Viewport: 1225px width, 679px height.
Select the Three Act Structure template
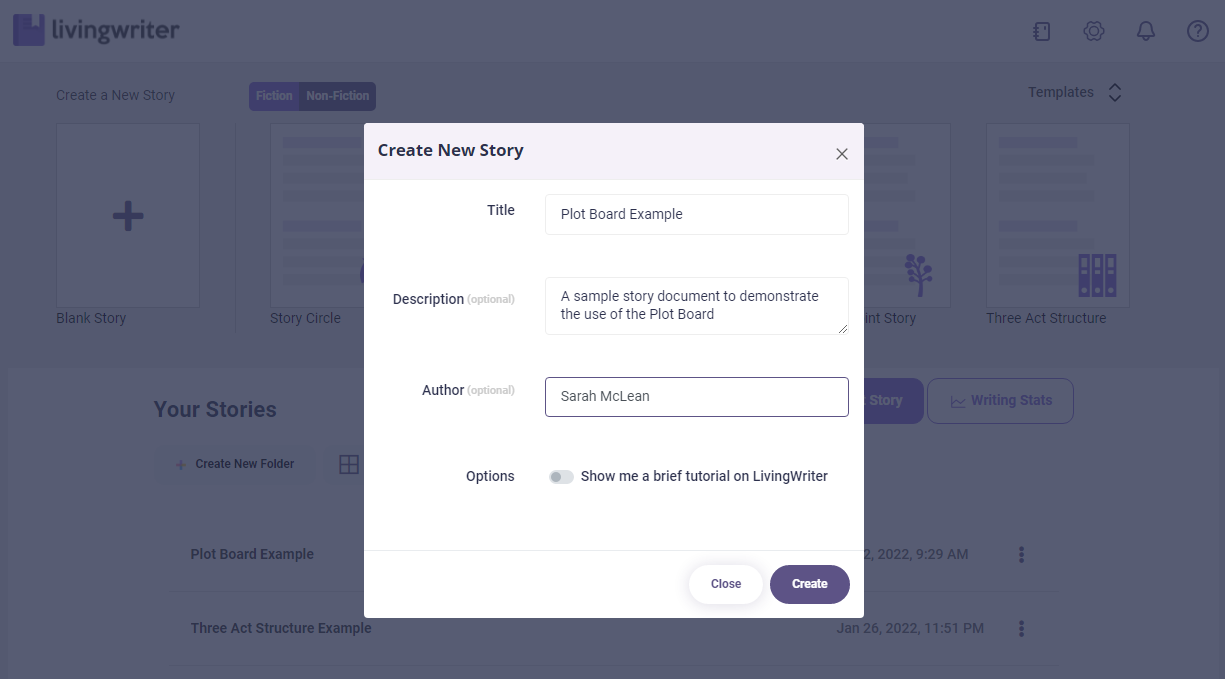(1057, 215)
